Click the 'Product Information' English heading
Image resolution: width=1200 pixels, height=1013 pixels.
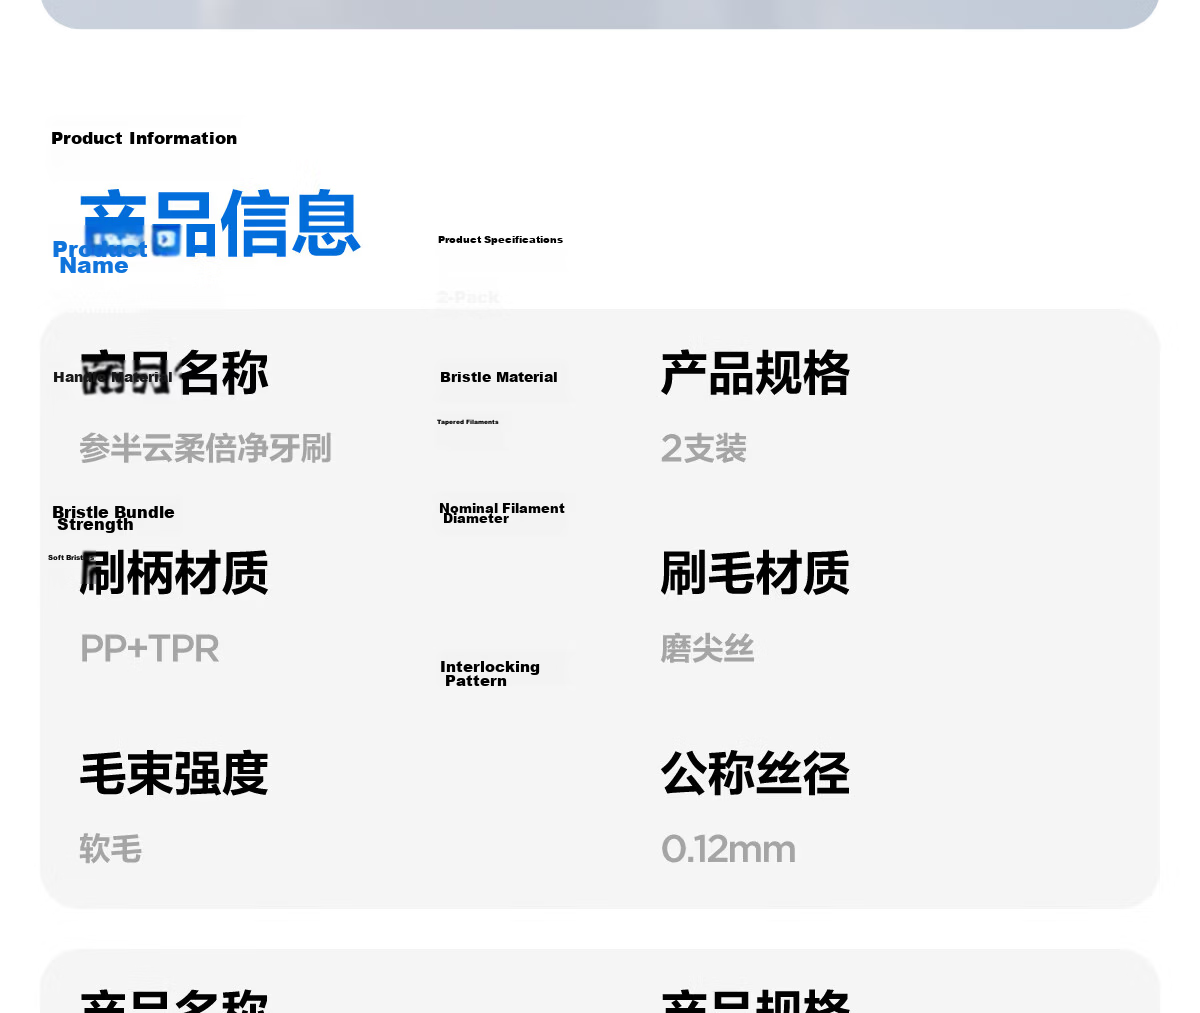click(144, 138)
